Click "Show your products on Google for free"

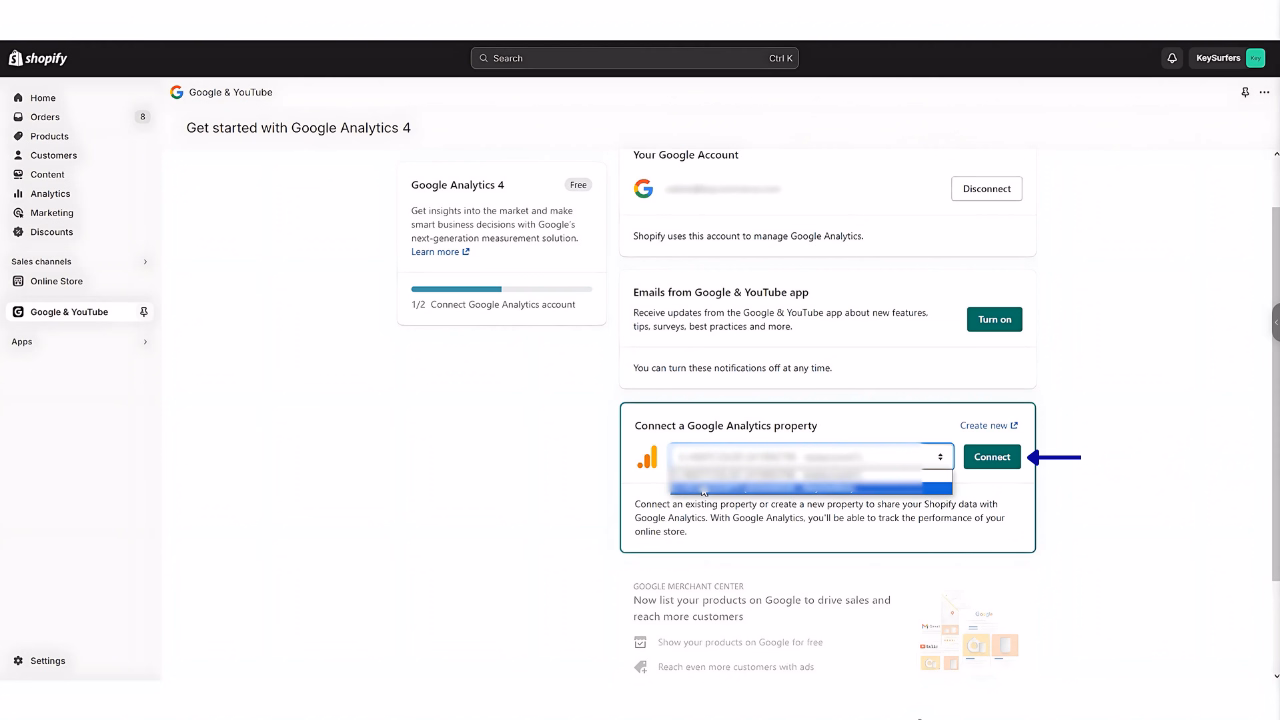click(x=740, y=642)
